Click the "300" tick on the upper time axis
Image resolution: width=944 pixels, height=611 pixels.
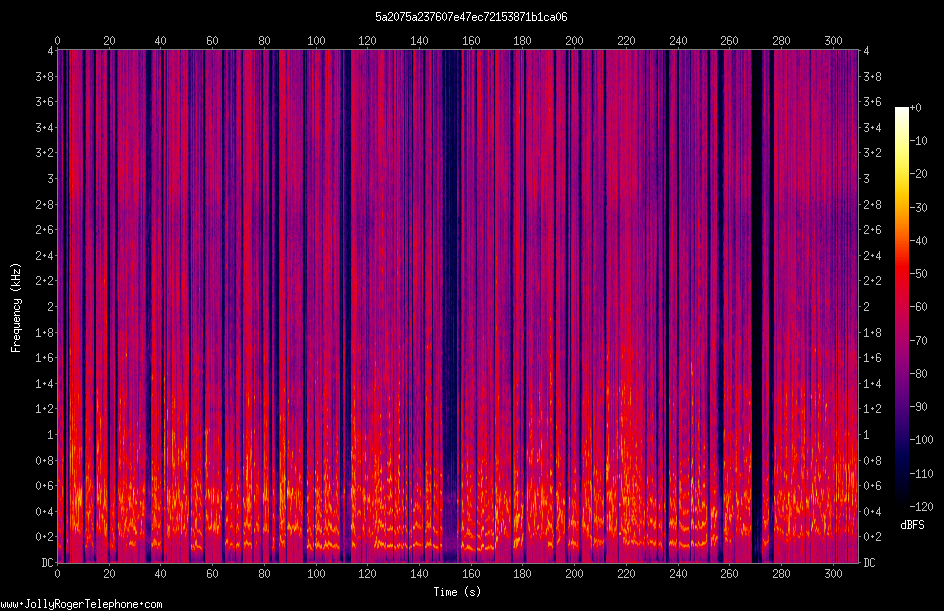point(833,40)
